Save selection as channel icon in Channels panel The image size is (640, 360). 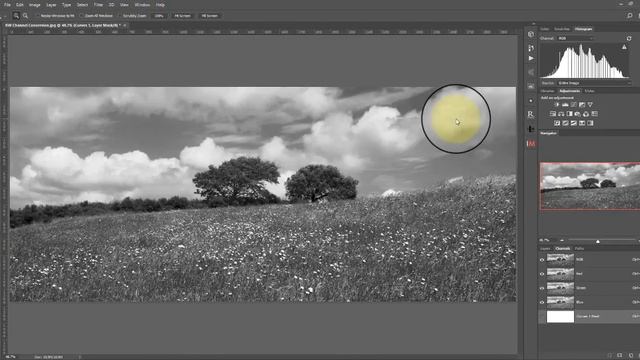(x=620, y=355)
